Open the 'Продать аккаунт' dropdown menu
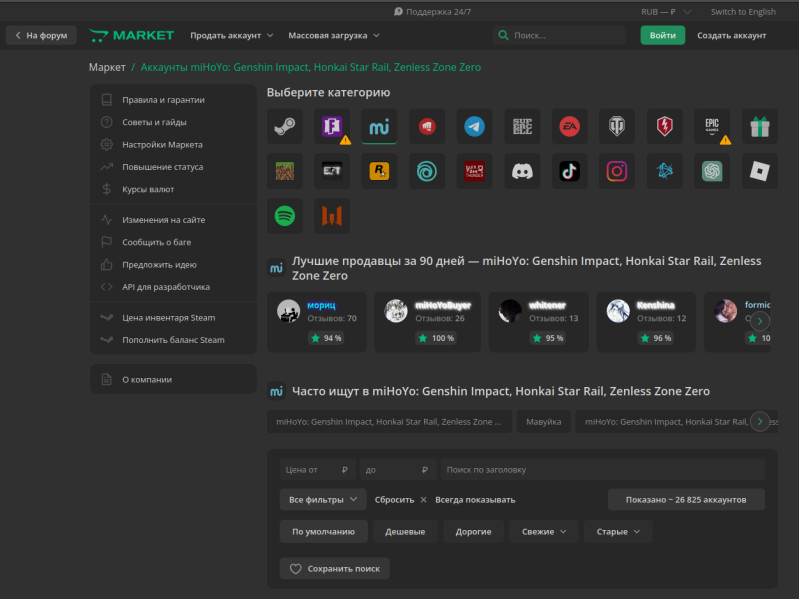Viewport: 799px width, 599px height. click(232, 36)
